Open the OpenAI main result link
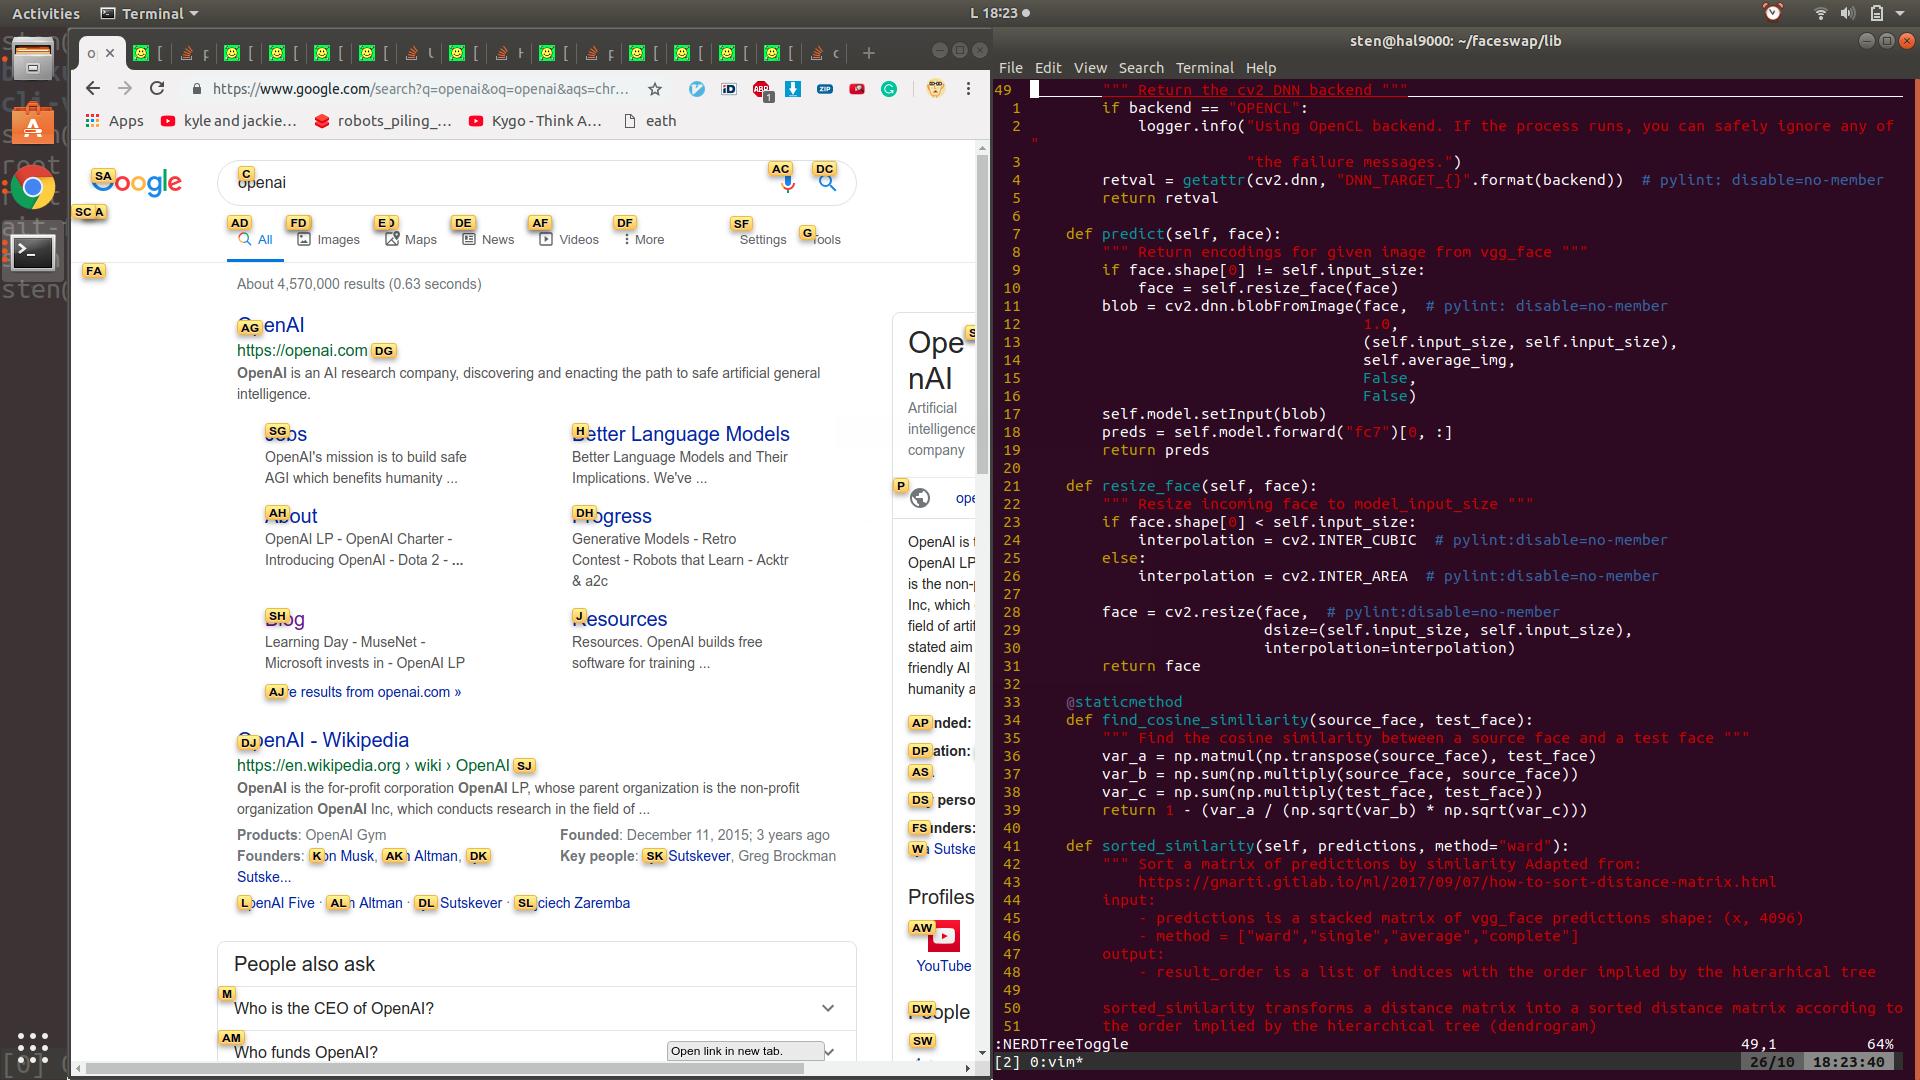 pos(271,325)
